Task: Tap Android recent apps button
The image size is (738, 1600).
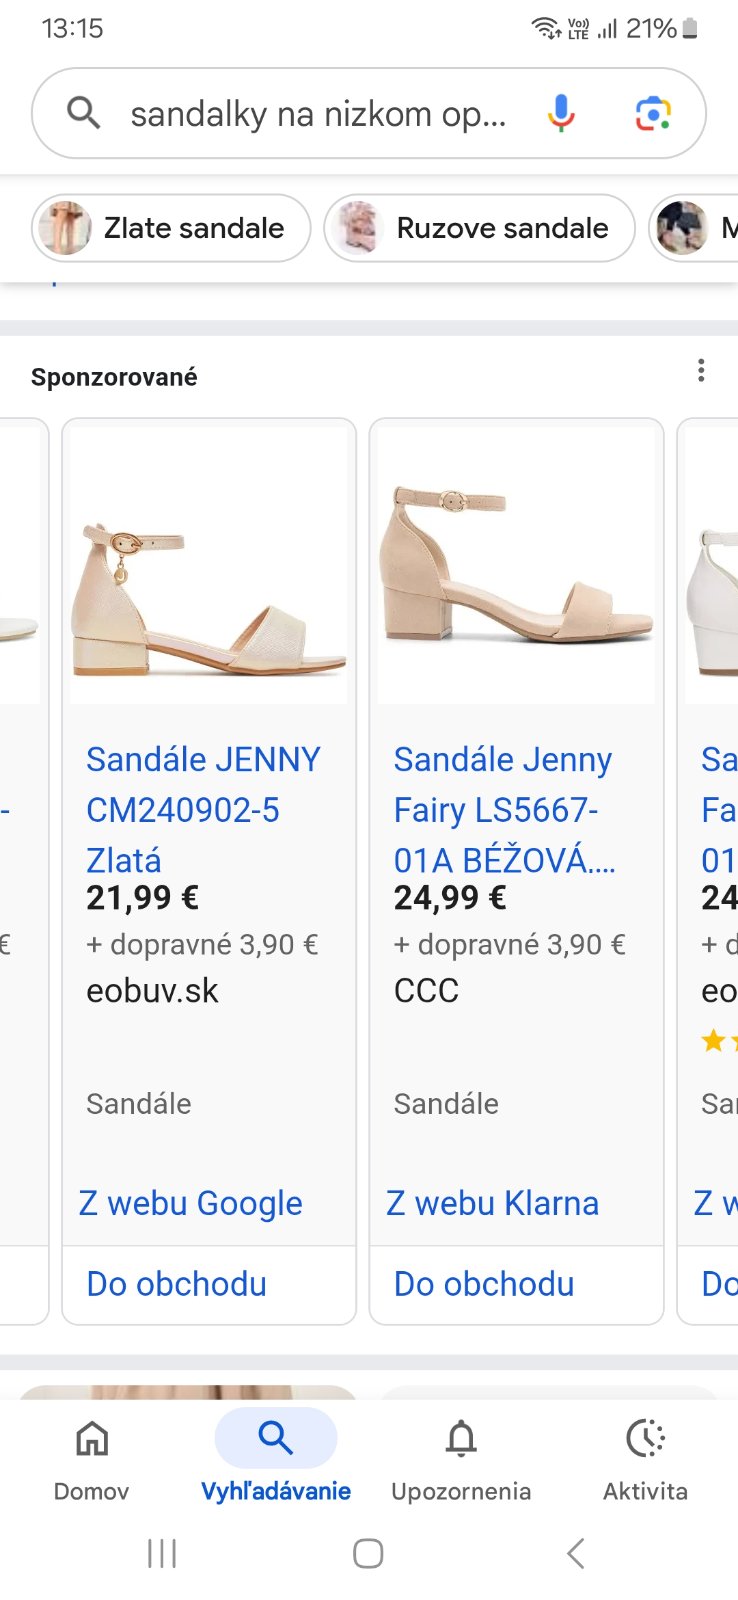Action: coord(162,1553)
